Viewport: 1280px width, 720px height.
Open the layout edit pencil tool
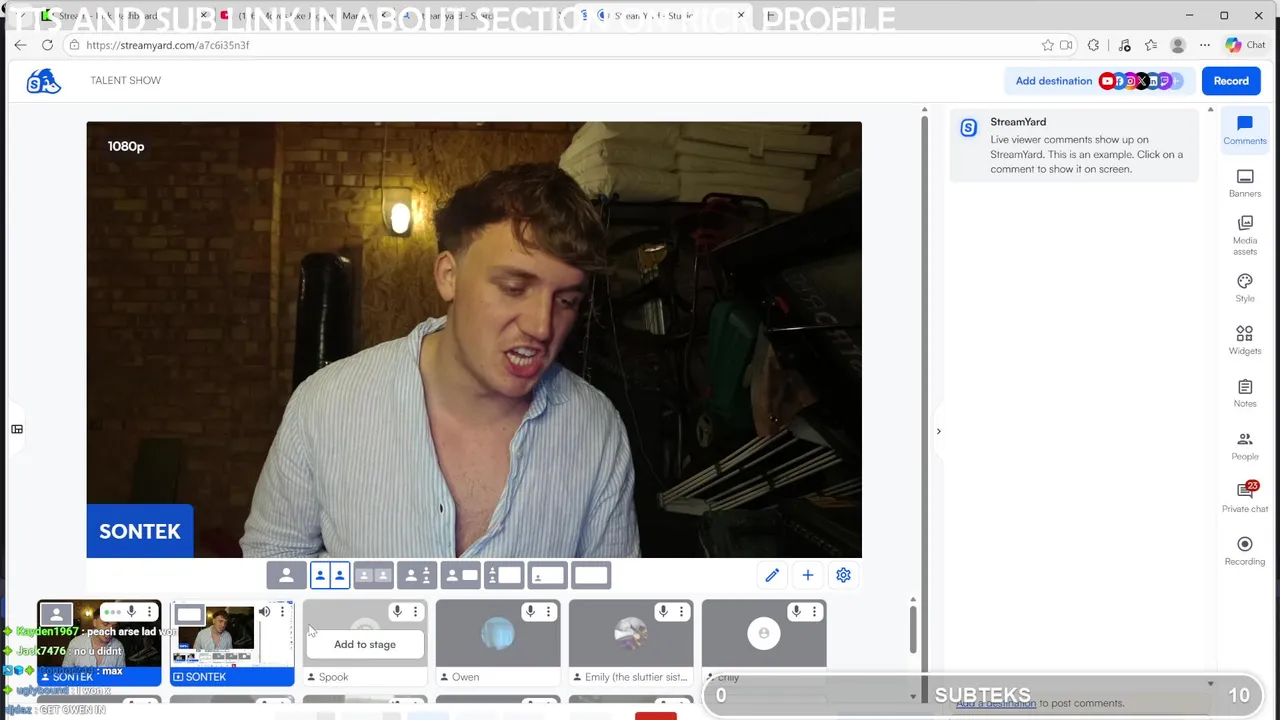point(772,575)
